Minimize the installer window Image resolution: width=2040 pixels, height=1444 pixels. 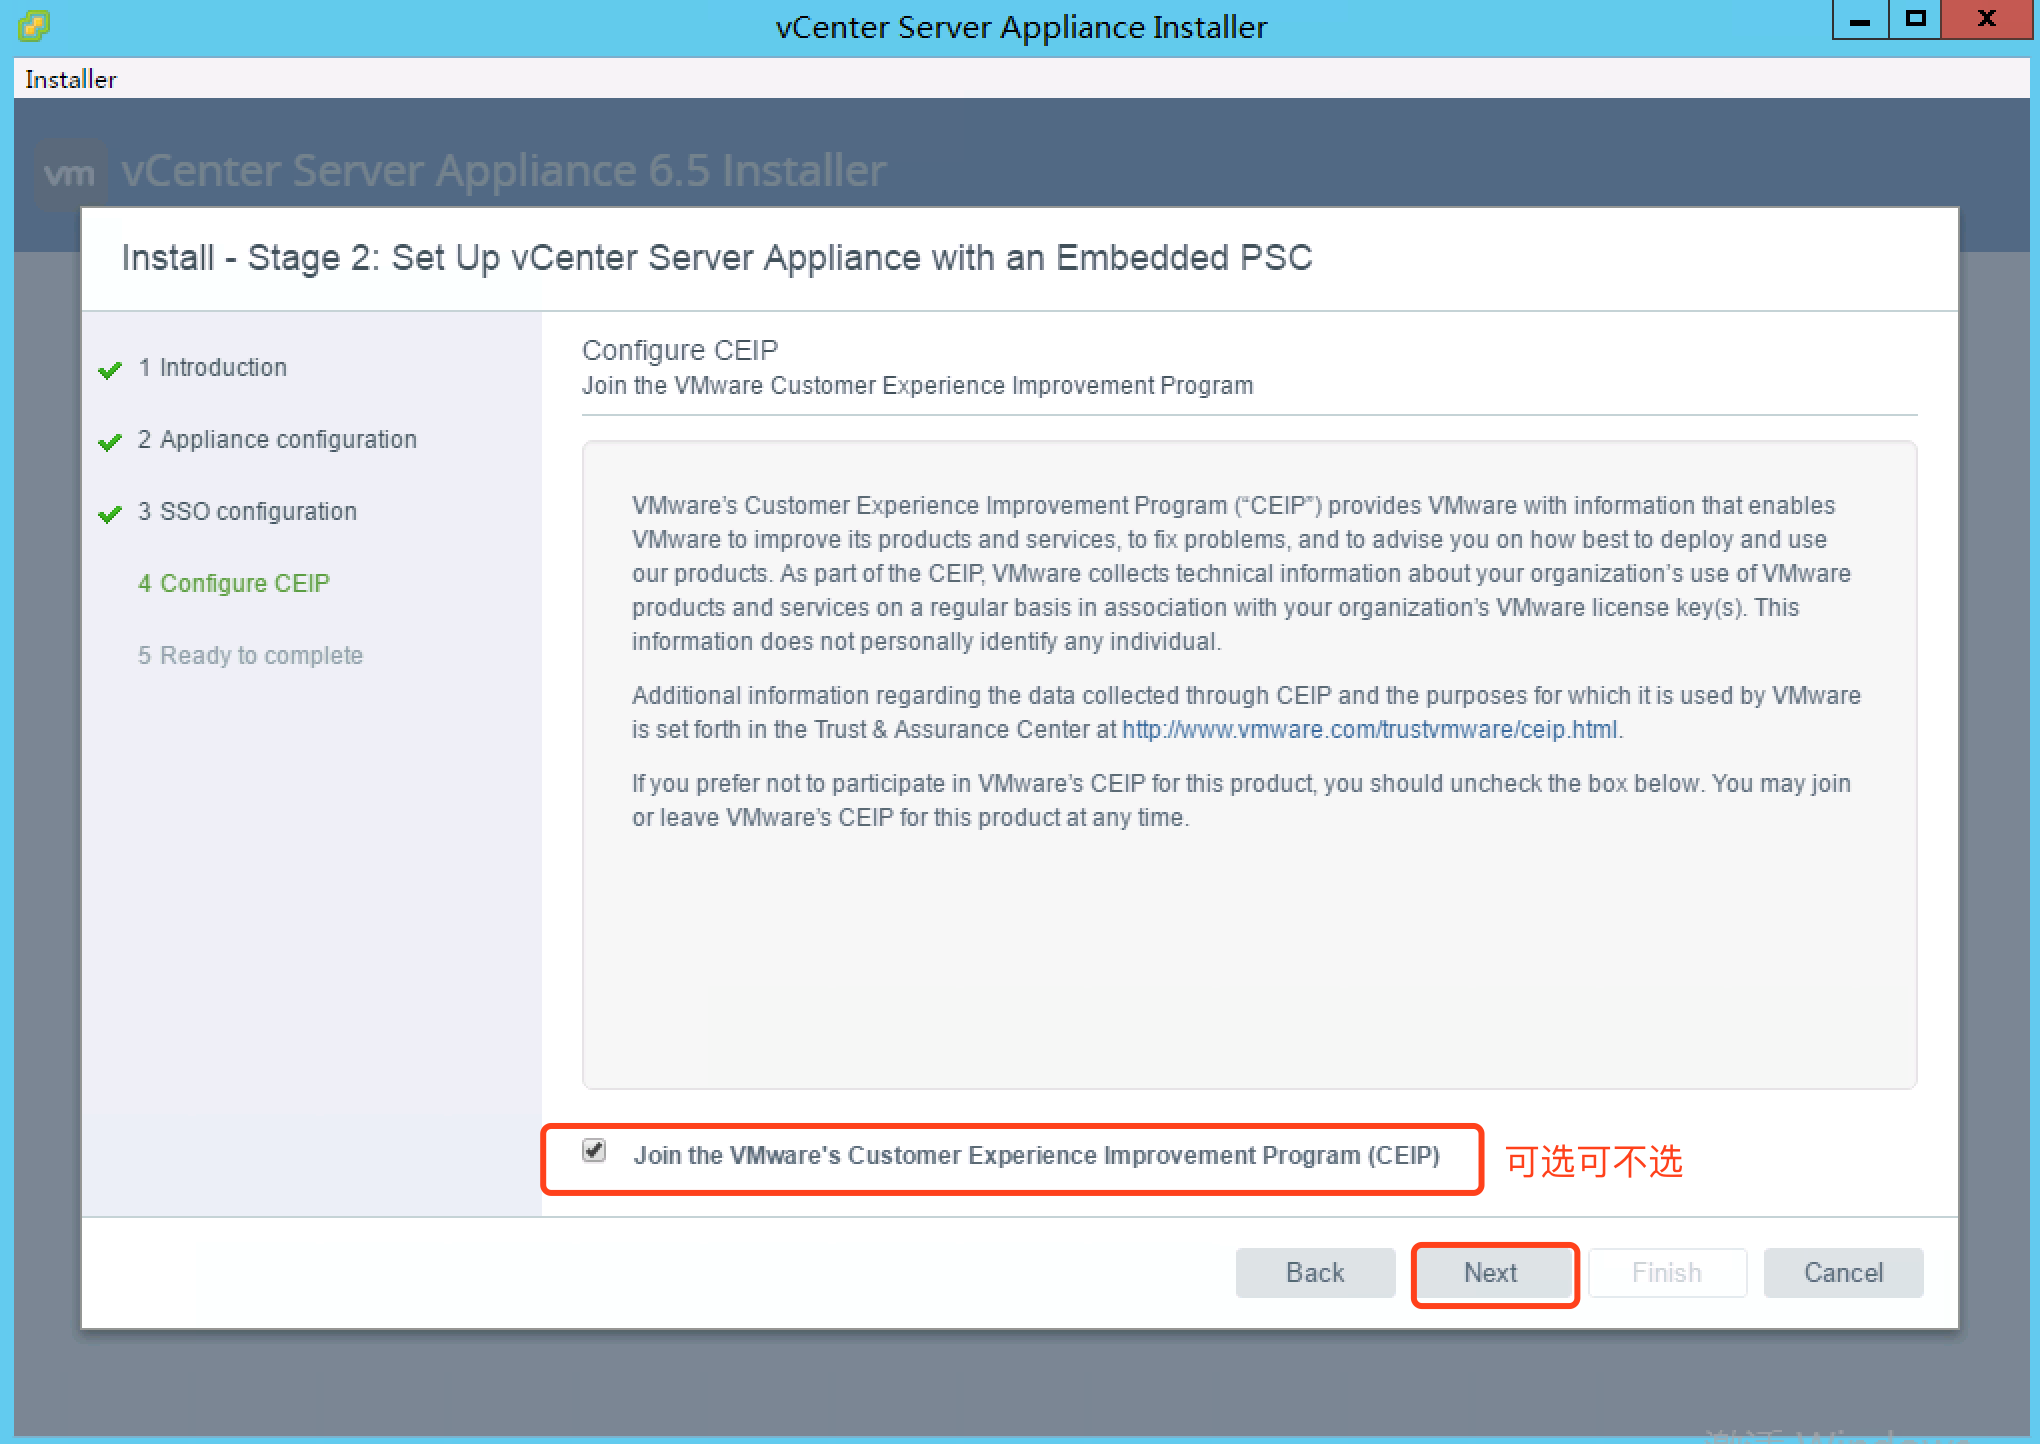click(x=1860, y=19)
